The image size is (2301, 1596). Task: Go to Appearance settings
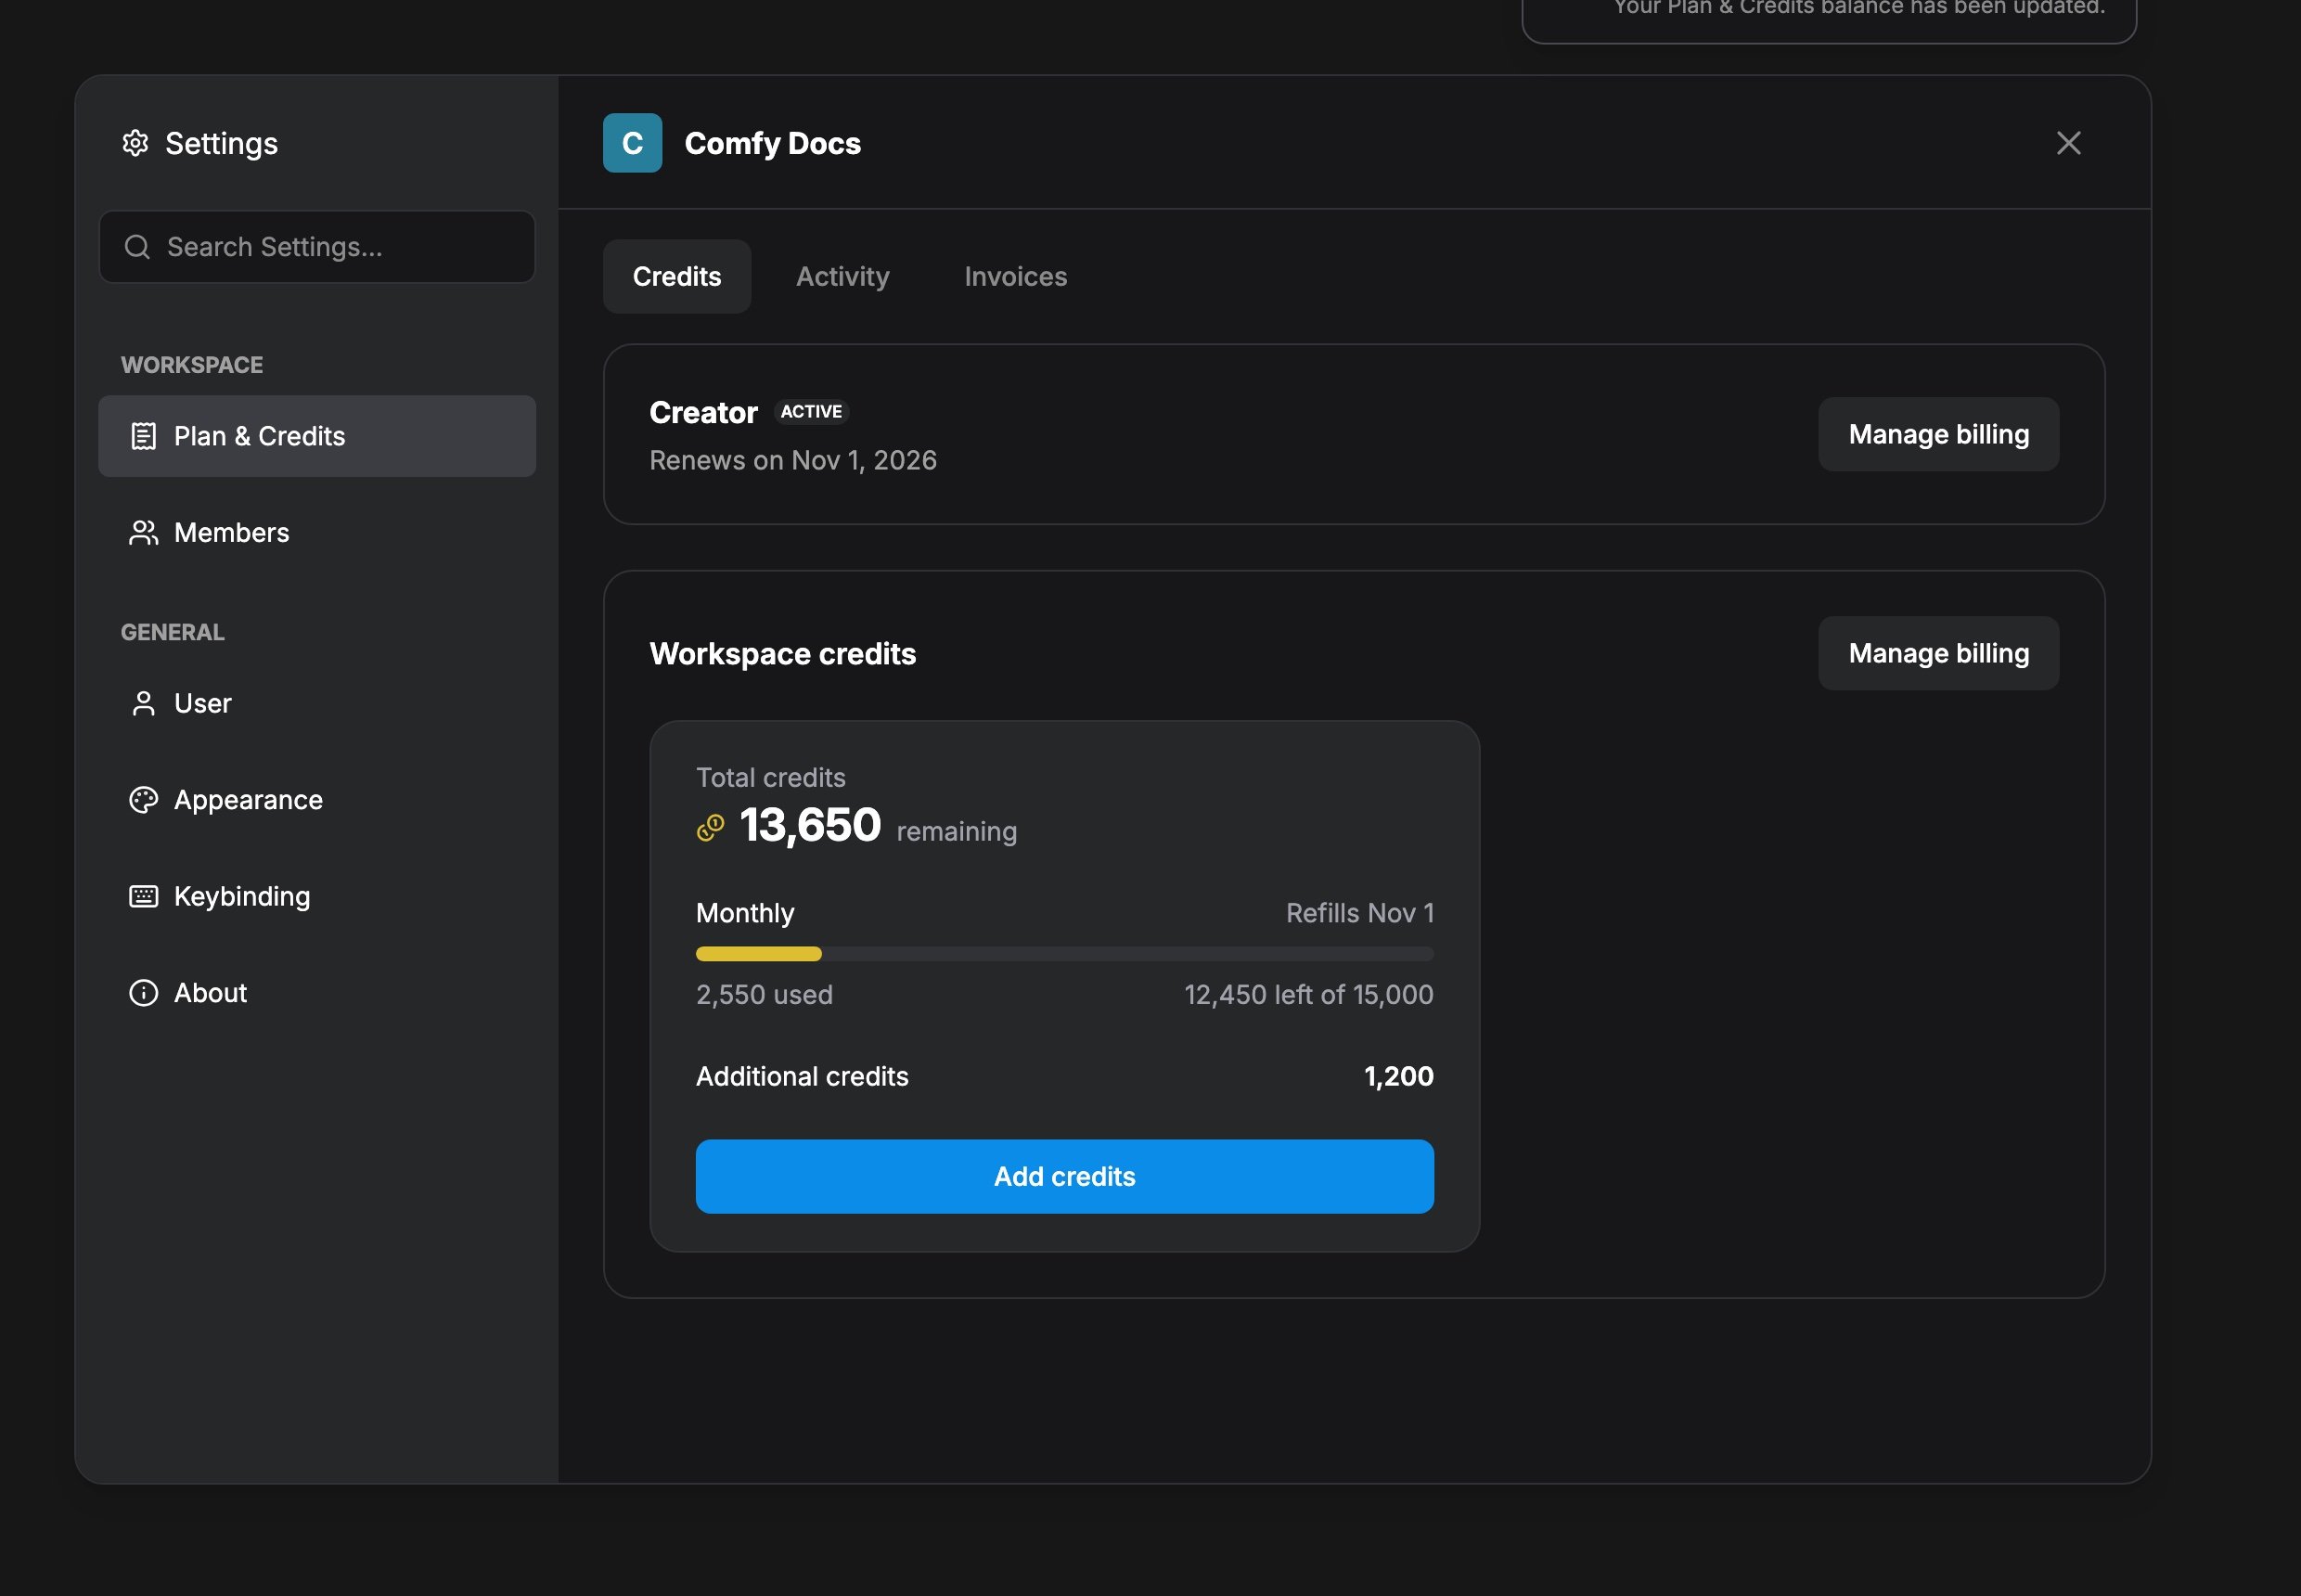pyautogui.click(x=317, y=800)
